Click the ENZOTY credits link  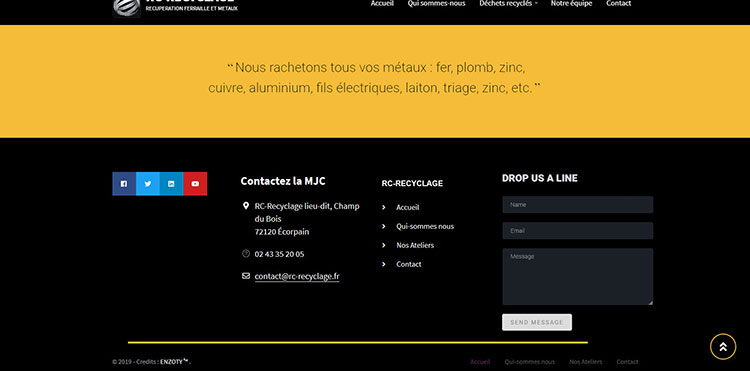point(173,362)
